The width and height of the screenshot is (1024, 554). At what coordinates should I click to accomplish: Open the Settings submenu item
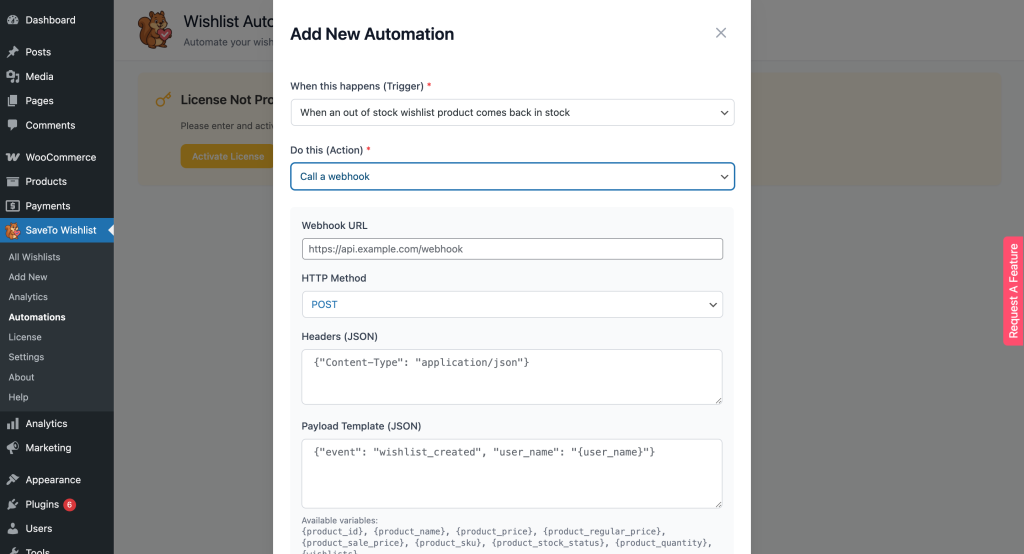[26, 357]
